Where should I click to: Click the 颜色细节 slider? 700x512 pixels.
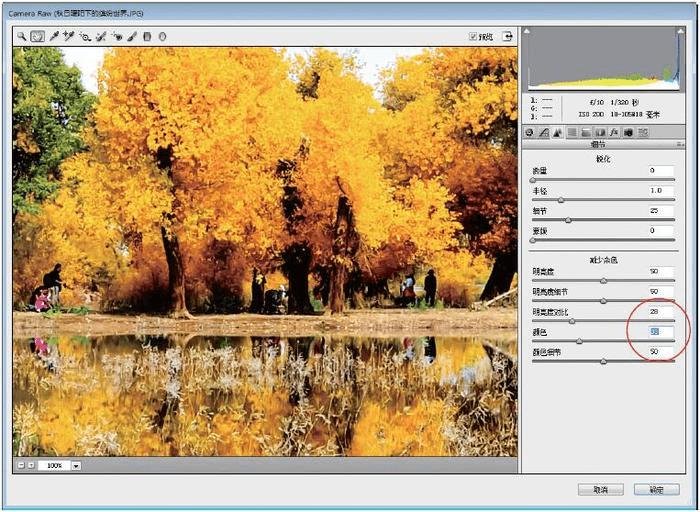click(x=603, y=362)
